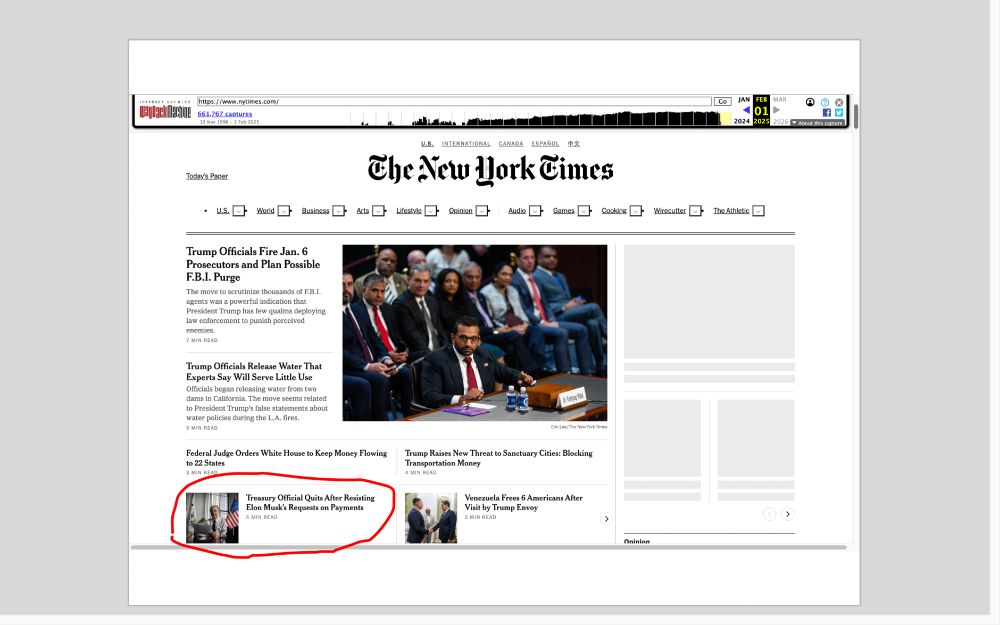Open the Lifestyle nav section

coord(409,210)
